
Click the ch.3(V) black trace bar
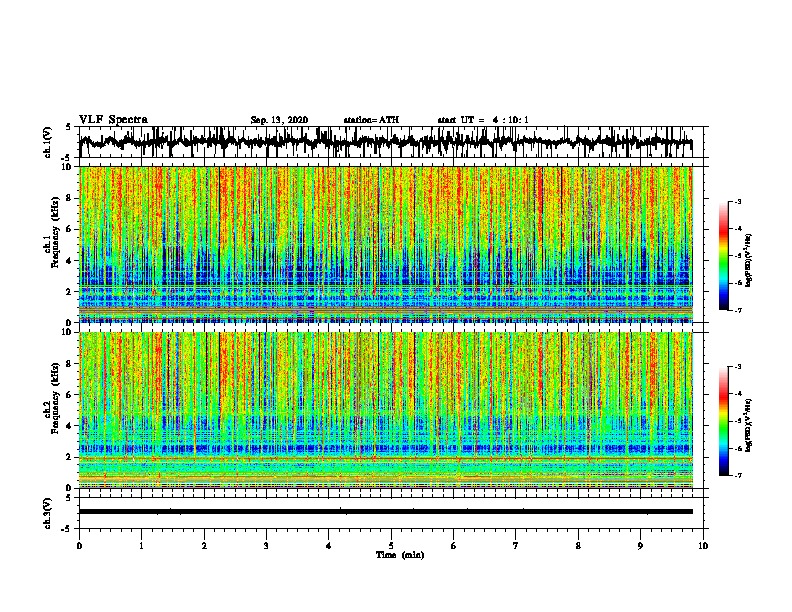pyautogui.click(x=386, y=512)
